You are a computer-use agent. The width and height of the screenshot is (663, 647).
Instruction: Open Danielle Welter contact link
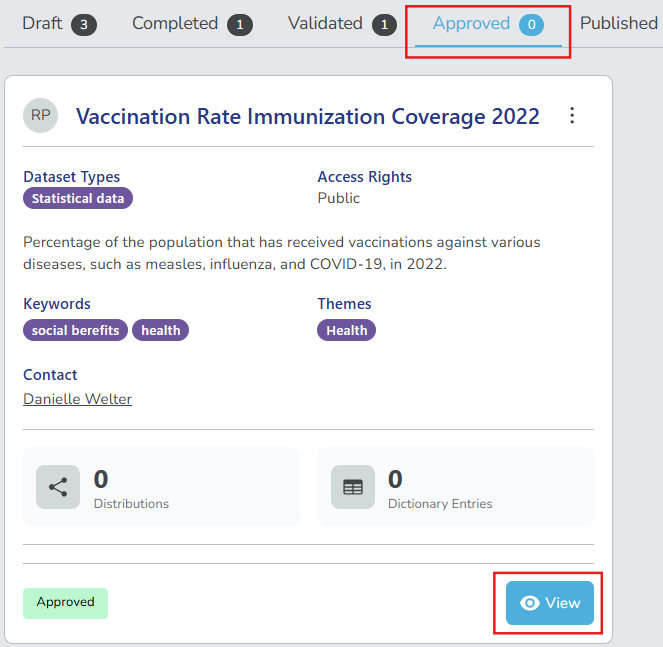tap(77, 399)
